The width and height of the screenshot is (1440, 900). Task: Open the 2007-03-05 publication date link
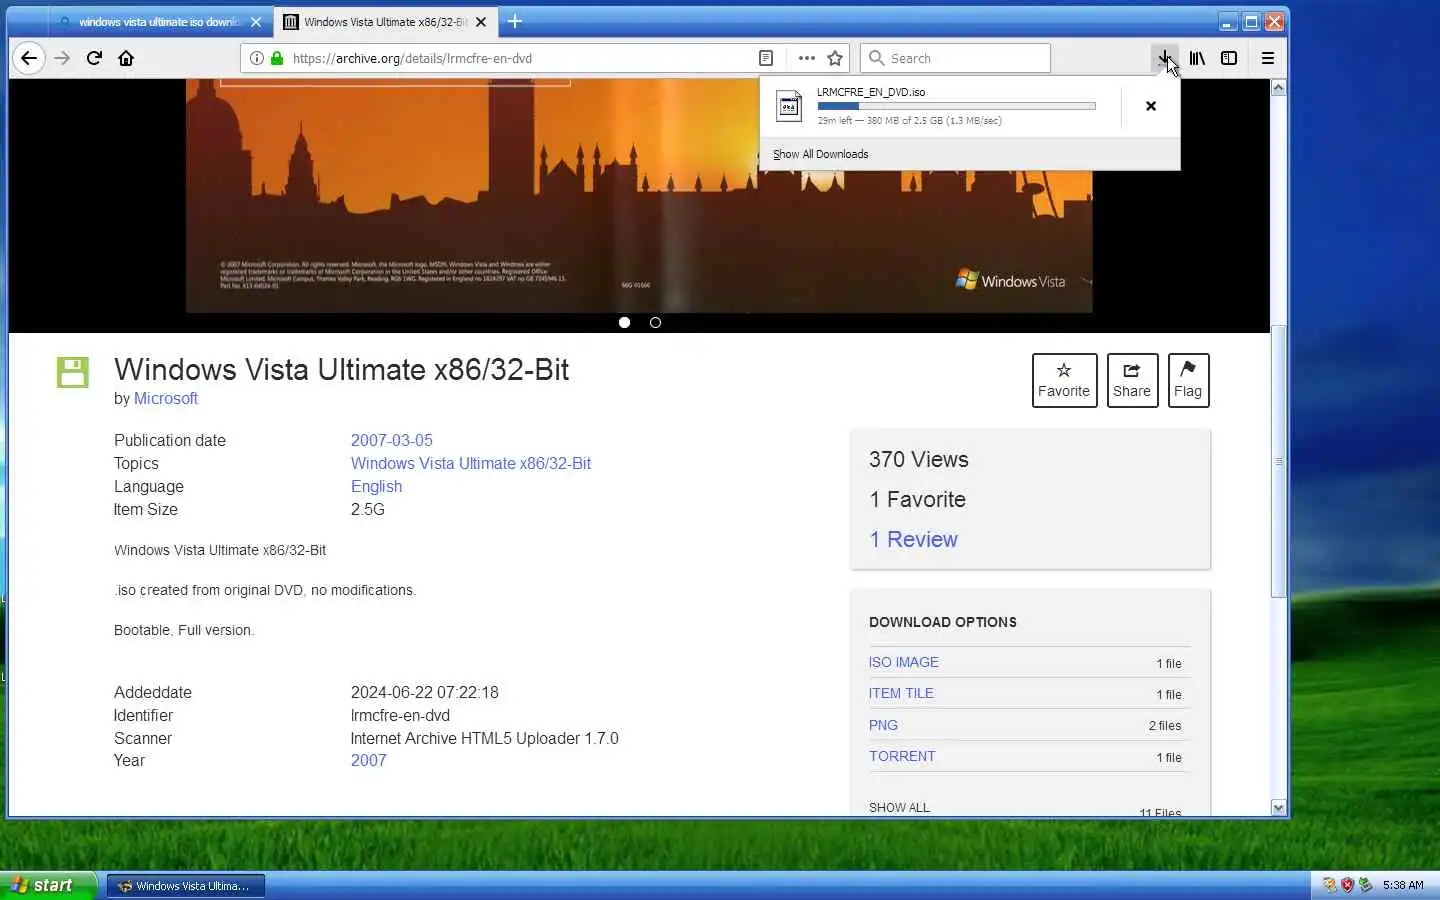[x=391, y=440]
